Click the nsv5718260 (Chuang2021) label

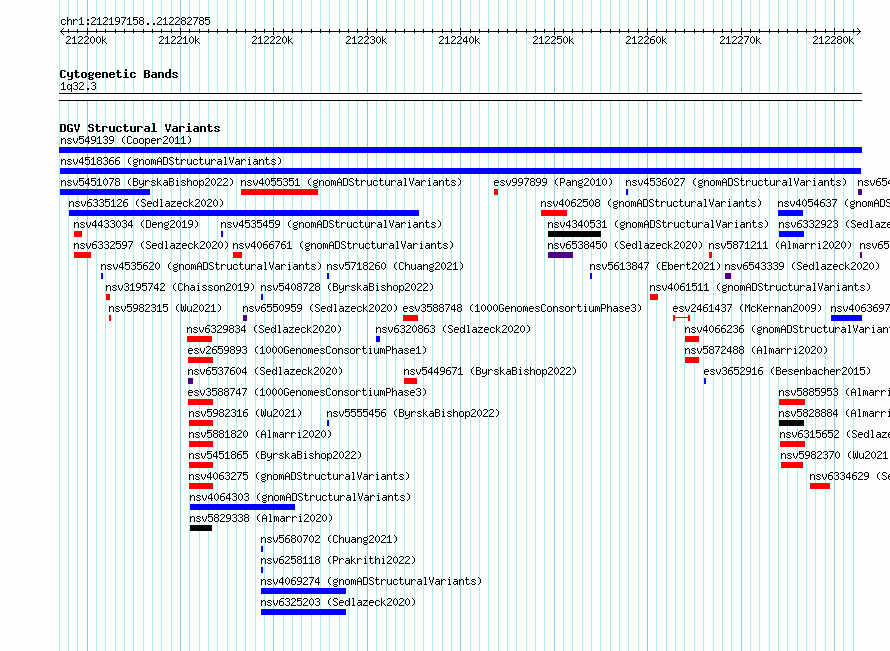(x=395, y=266)
